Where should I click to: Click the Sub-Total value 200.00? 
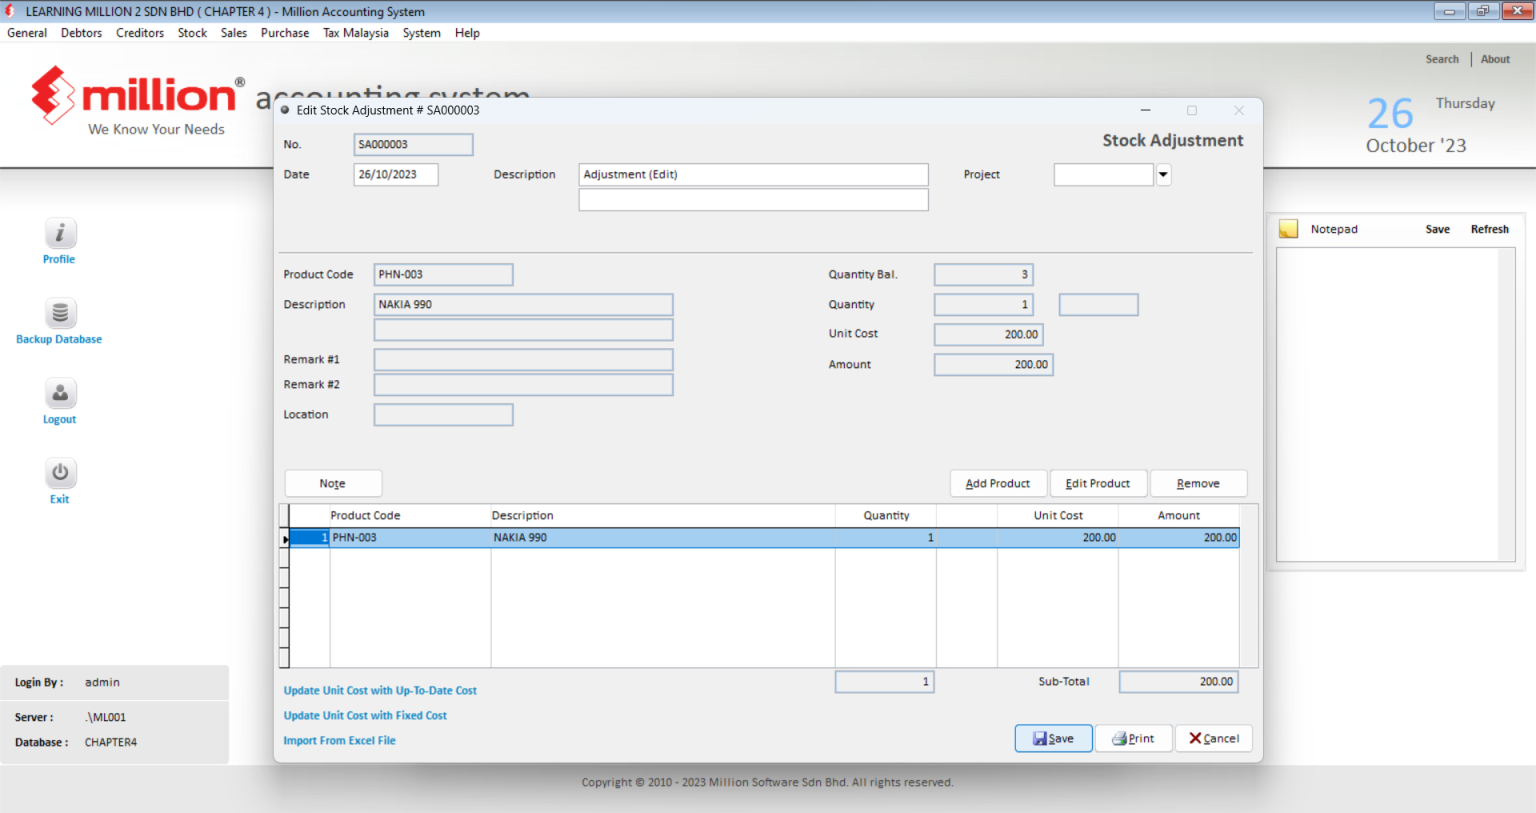click(1179, 682)
